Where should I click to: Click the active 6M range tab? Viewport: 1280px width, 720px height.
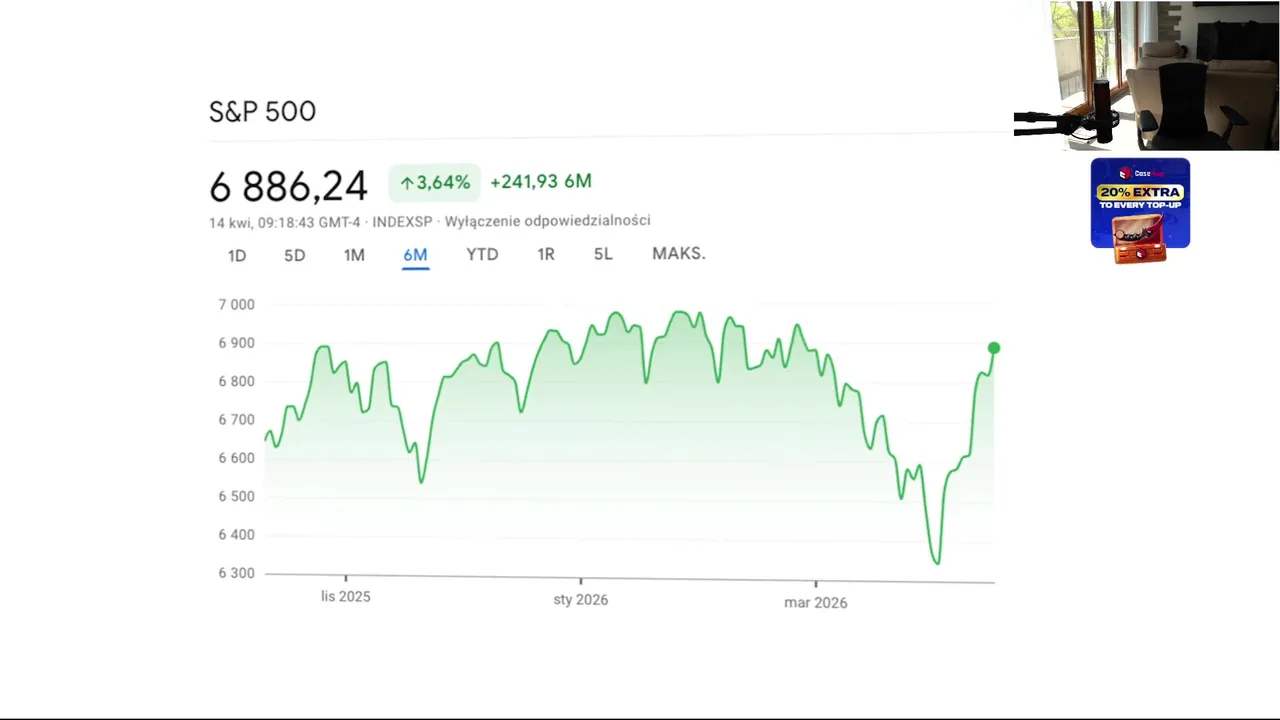tap(415, 255)
